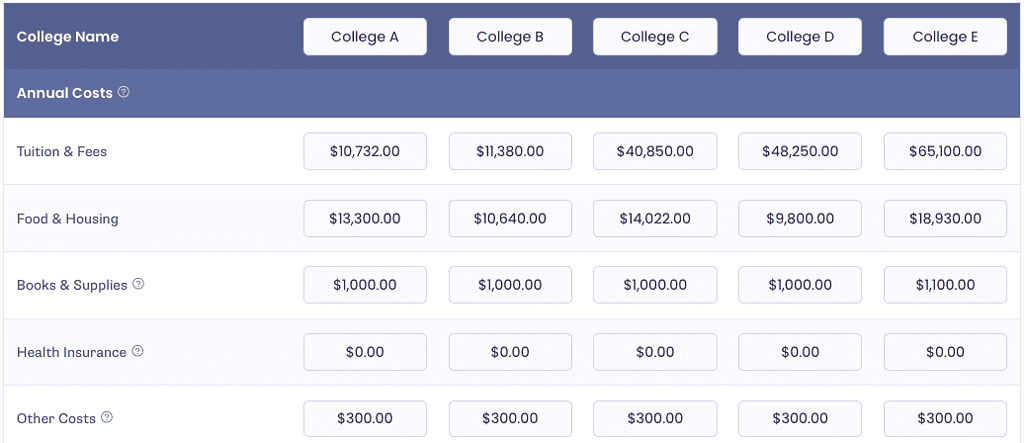
Task: Select College E Health Insurance $0.00 box
Action: click(945, 352)
